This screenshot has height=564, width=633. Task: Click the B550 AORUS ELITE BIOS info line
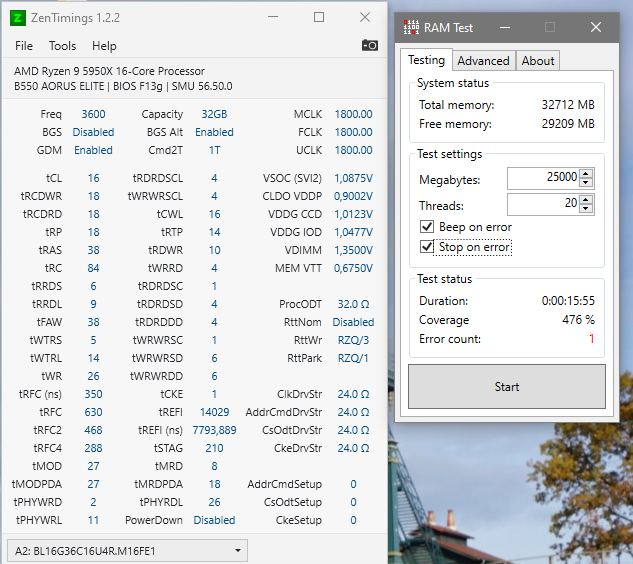pyautogui.click(x=123, y=86)
